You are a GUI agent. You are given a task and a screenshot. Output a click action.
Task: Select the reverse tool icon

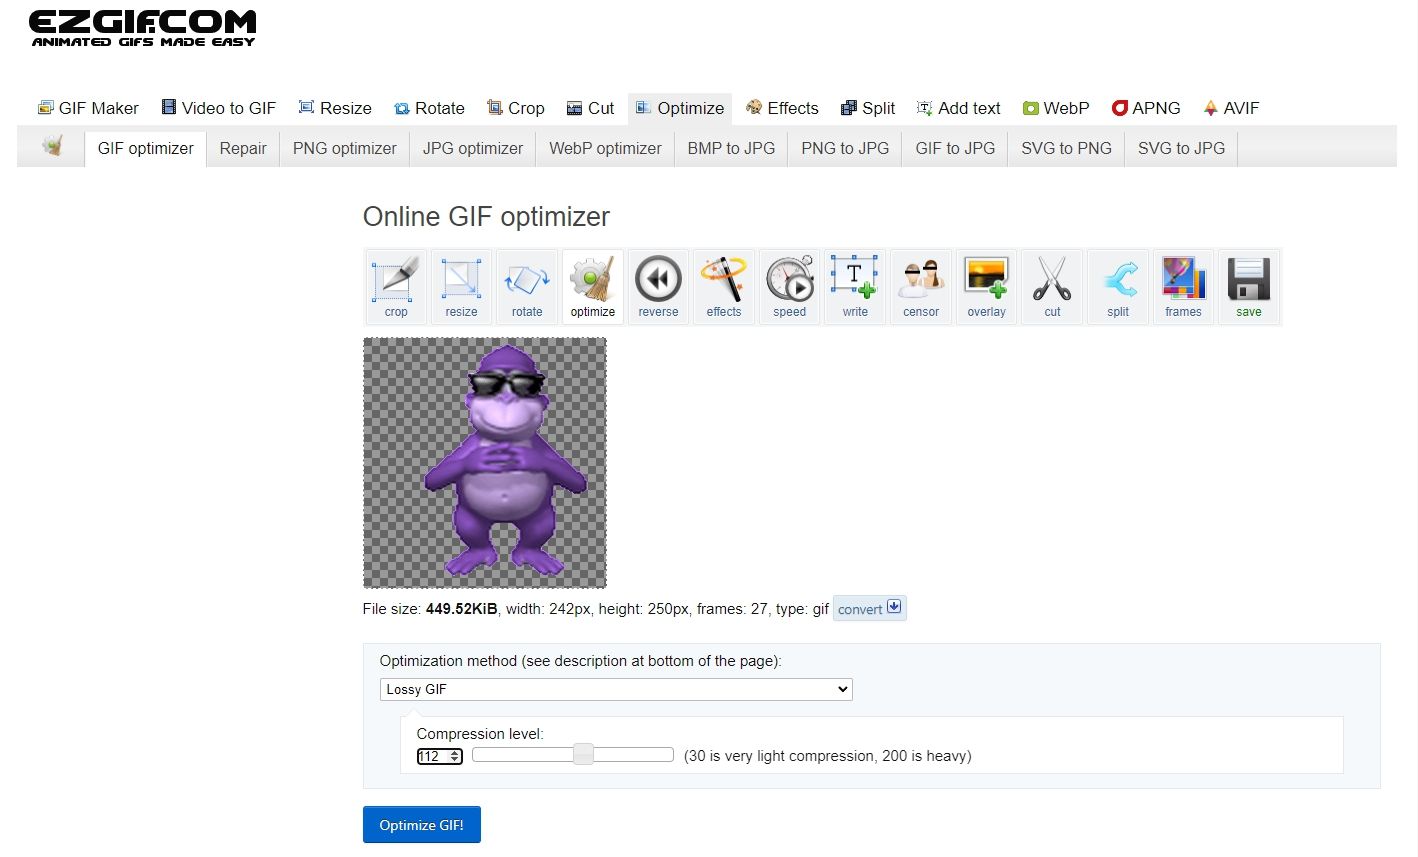coord(657,286)
